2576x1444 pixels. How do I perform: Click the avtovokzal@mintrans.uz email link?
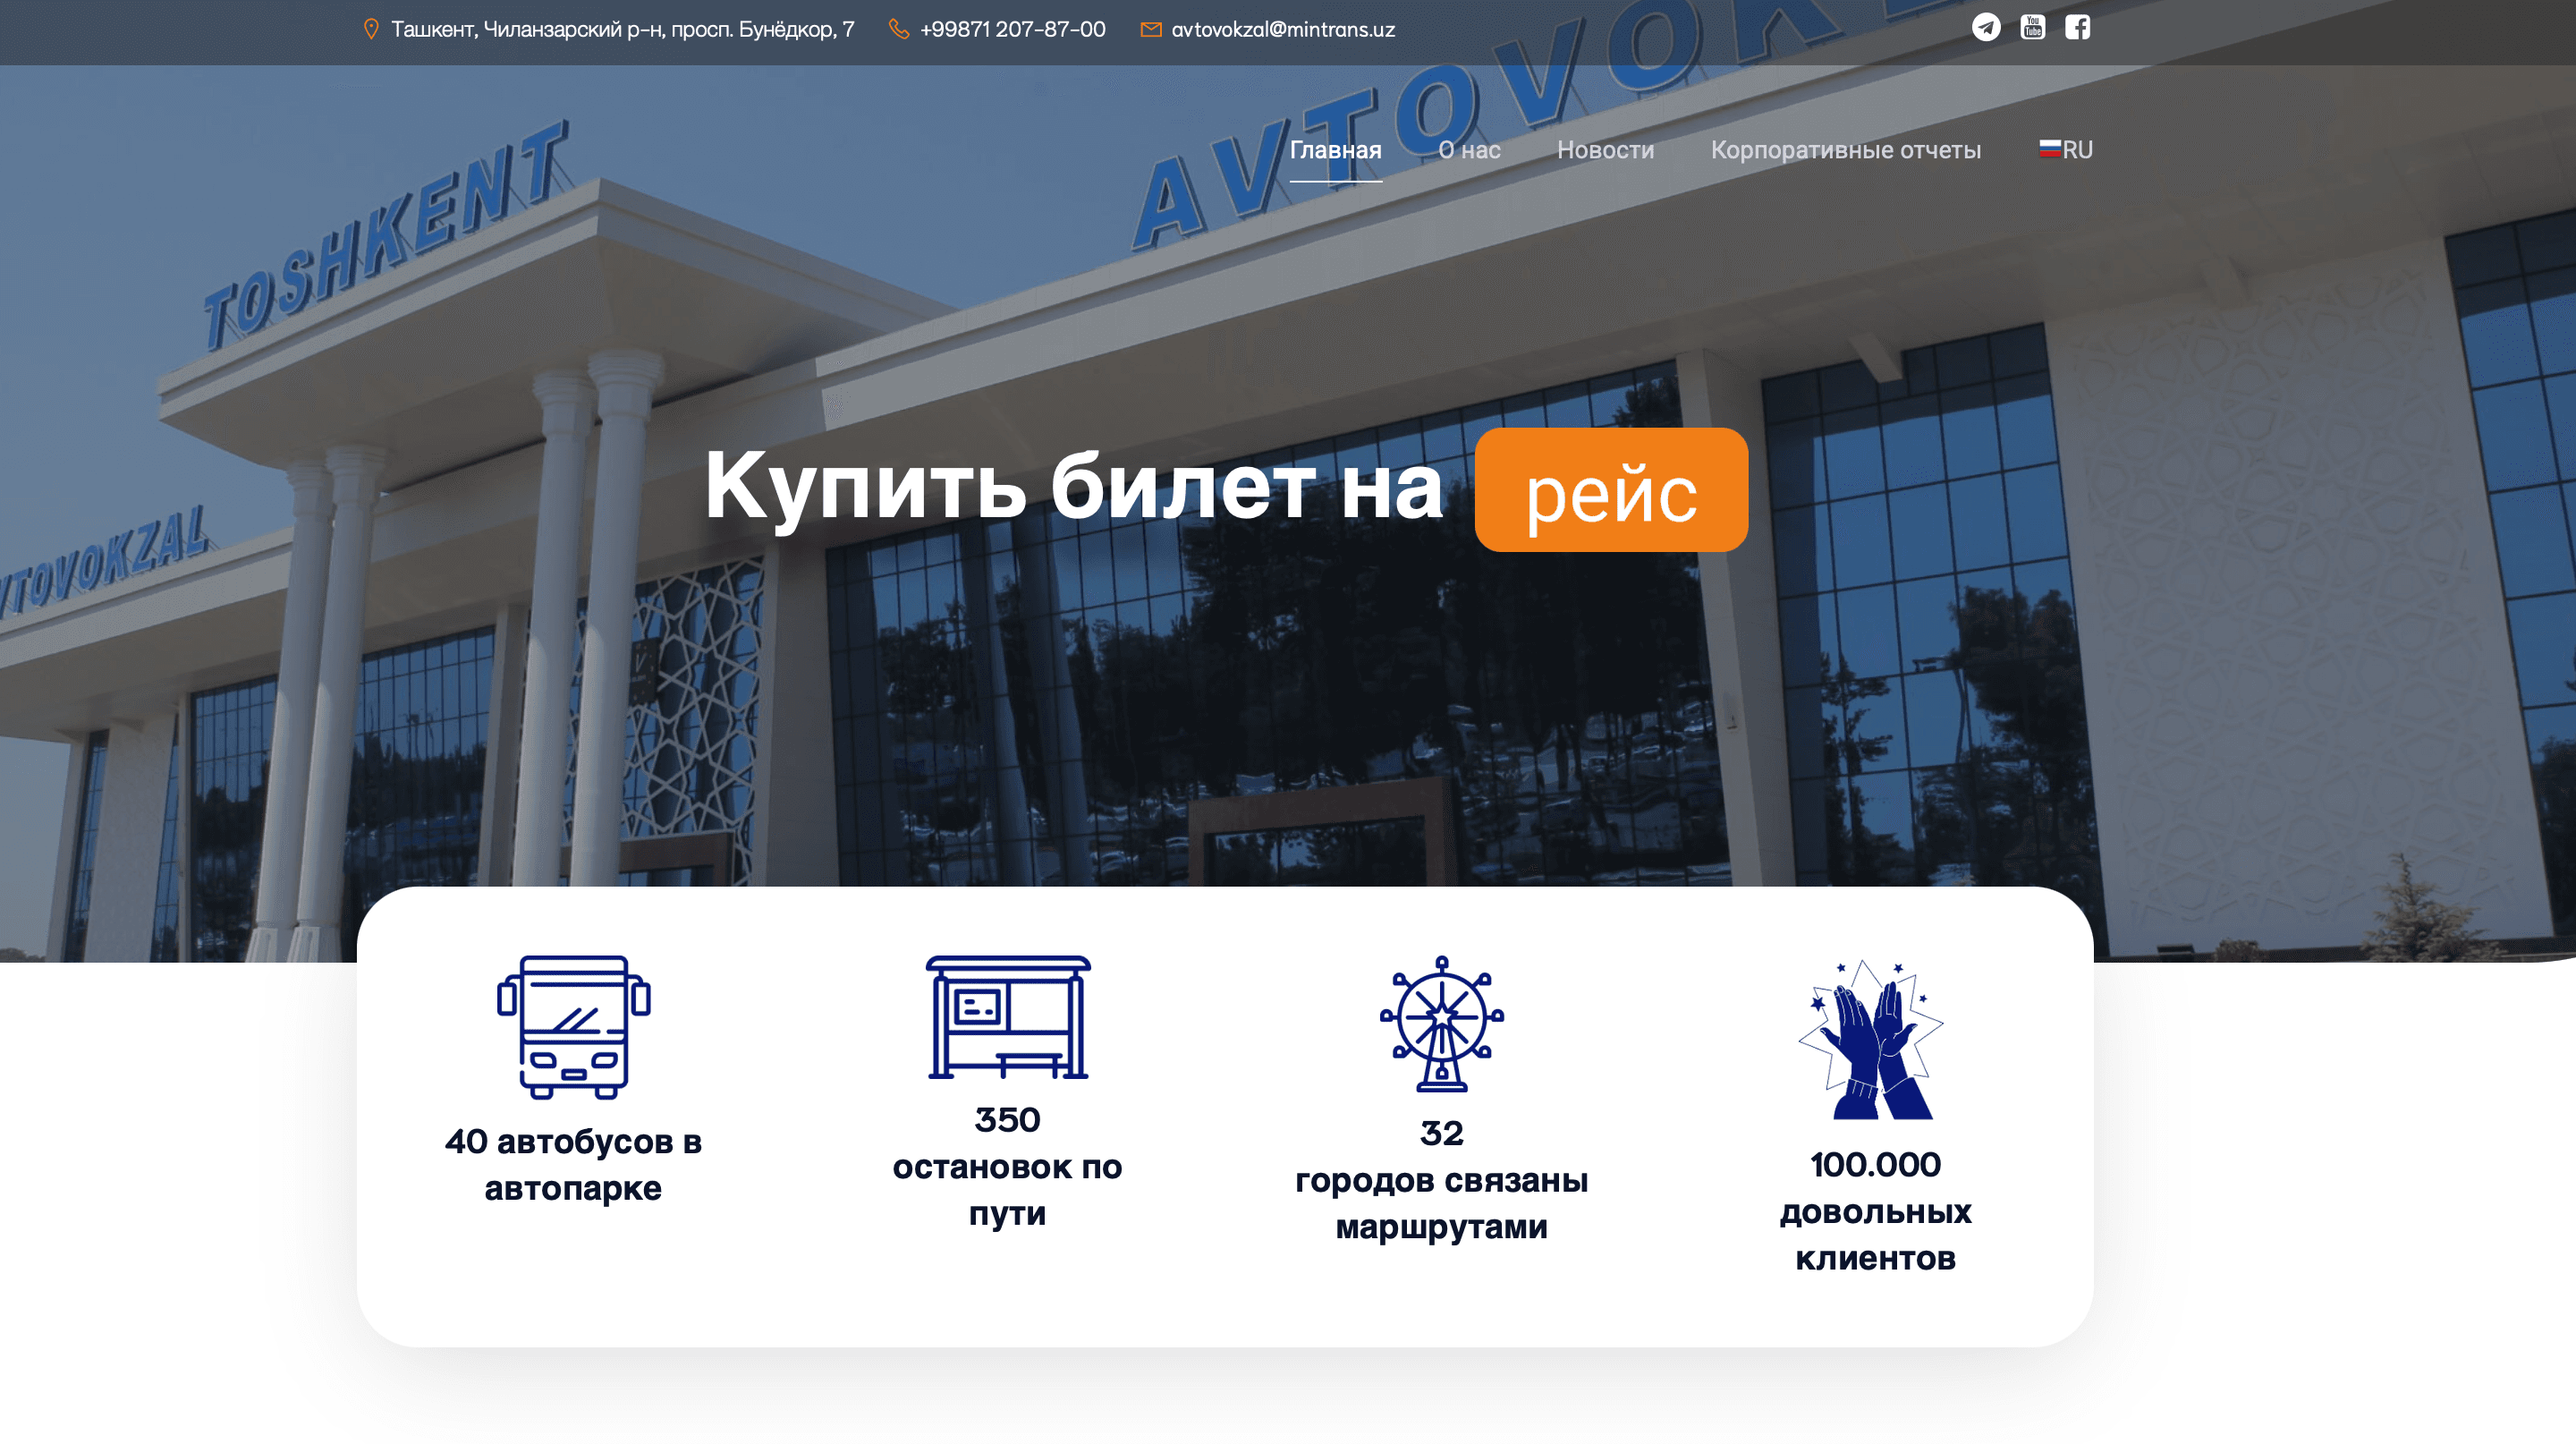pyautogui.click(x=1282, y=30)
